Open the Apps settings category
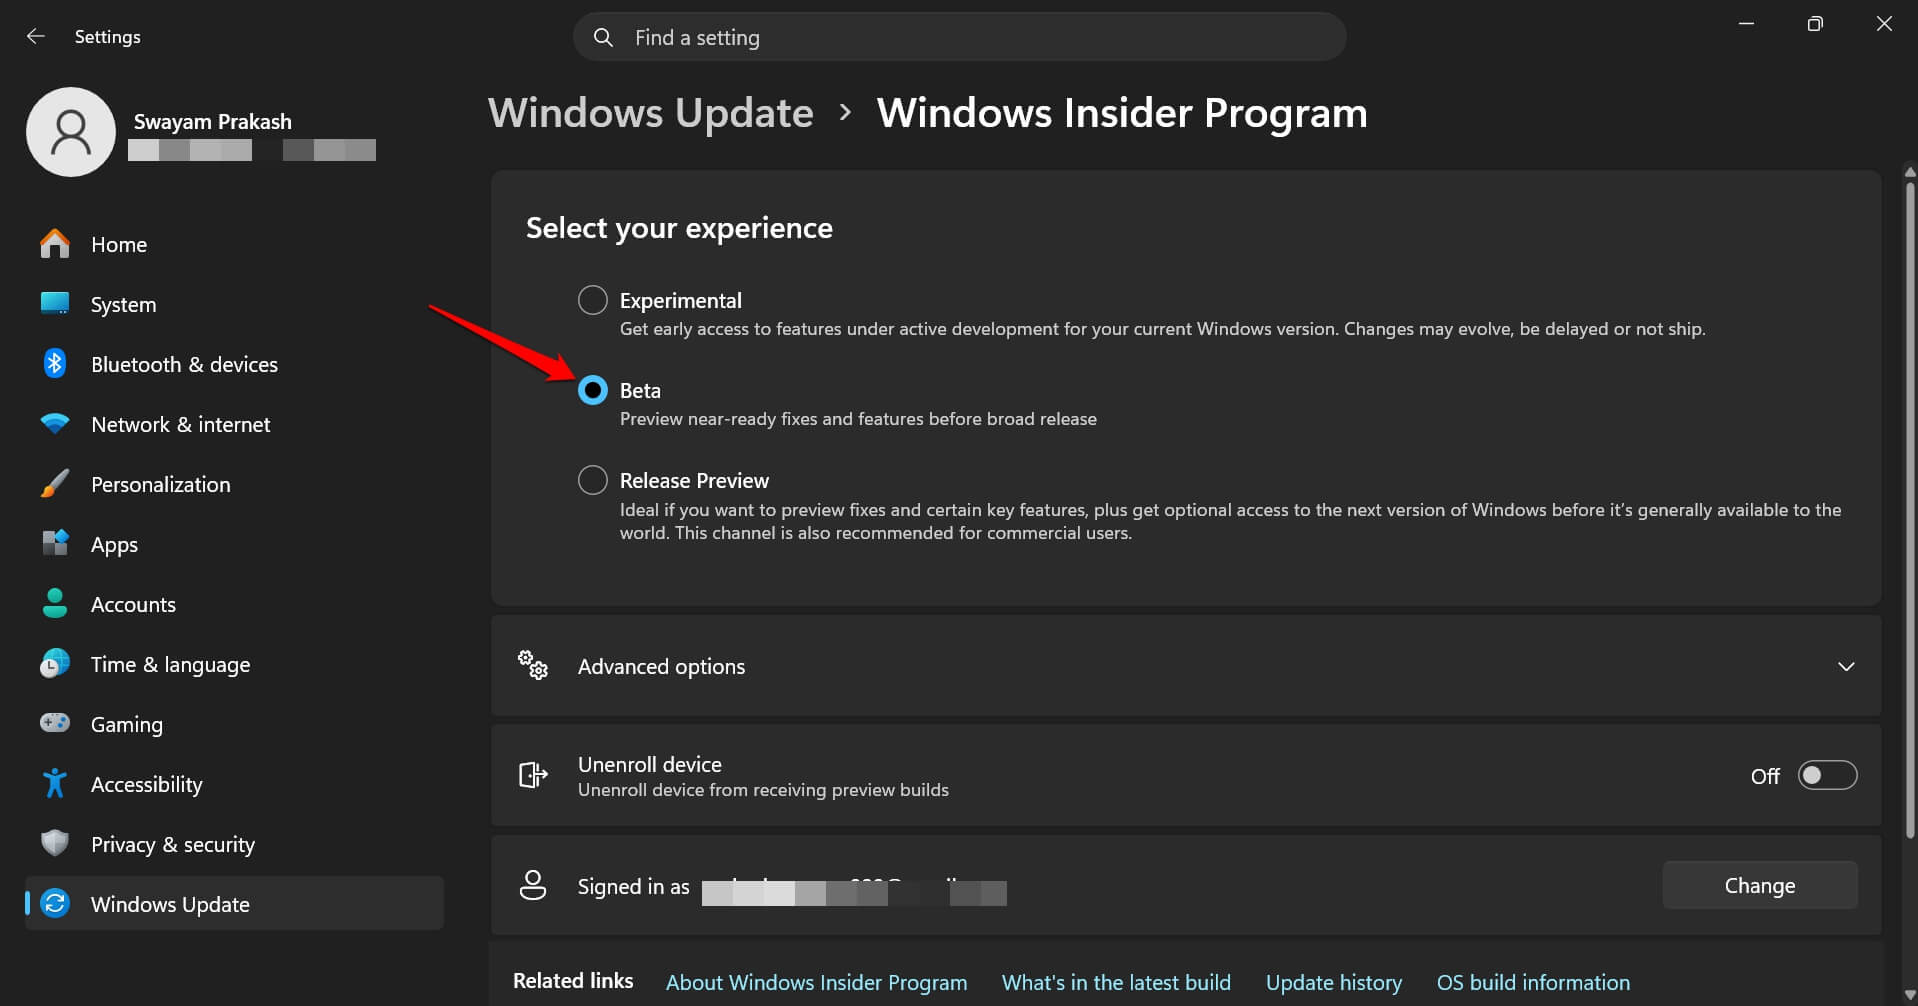 pyautogui.click(x=234, y=544)
